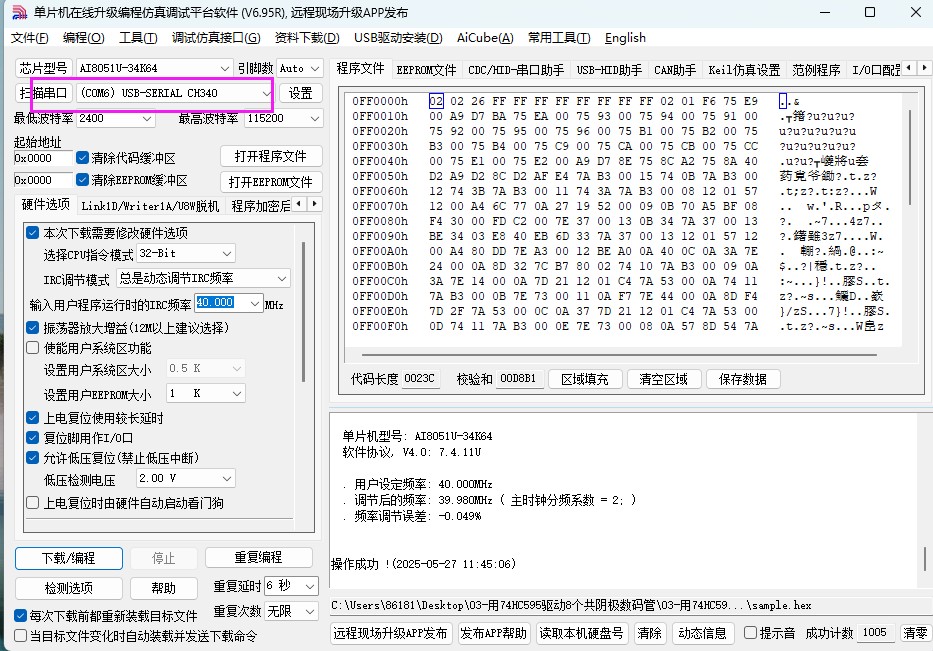Enable 当目标文件变化时自动装载 checkbox
The width and height of the screenshot is (933, 651).
20,636
